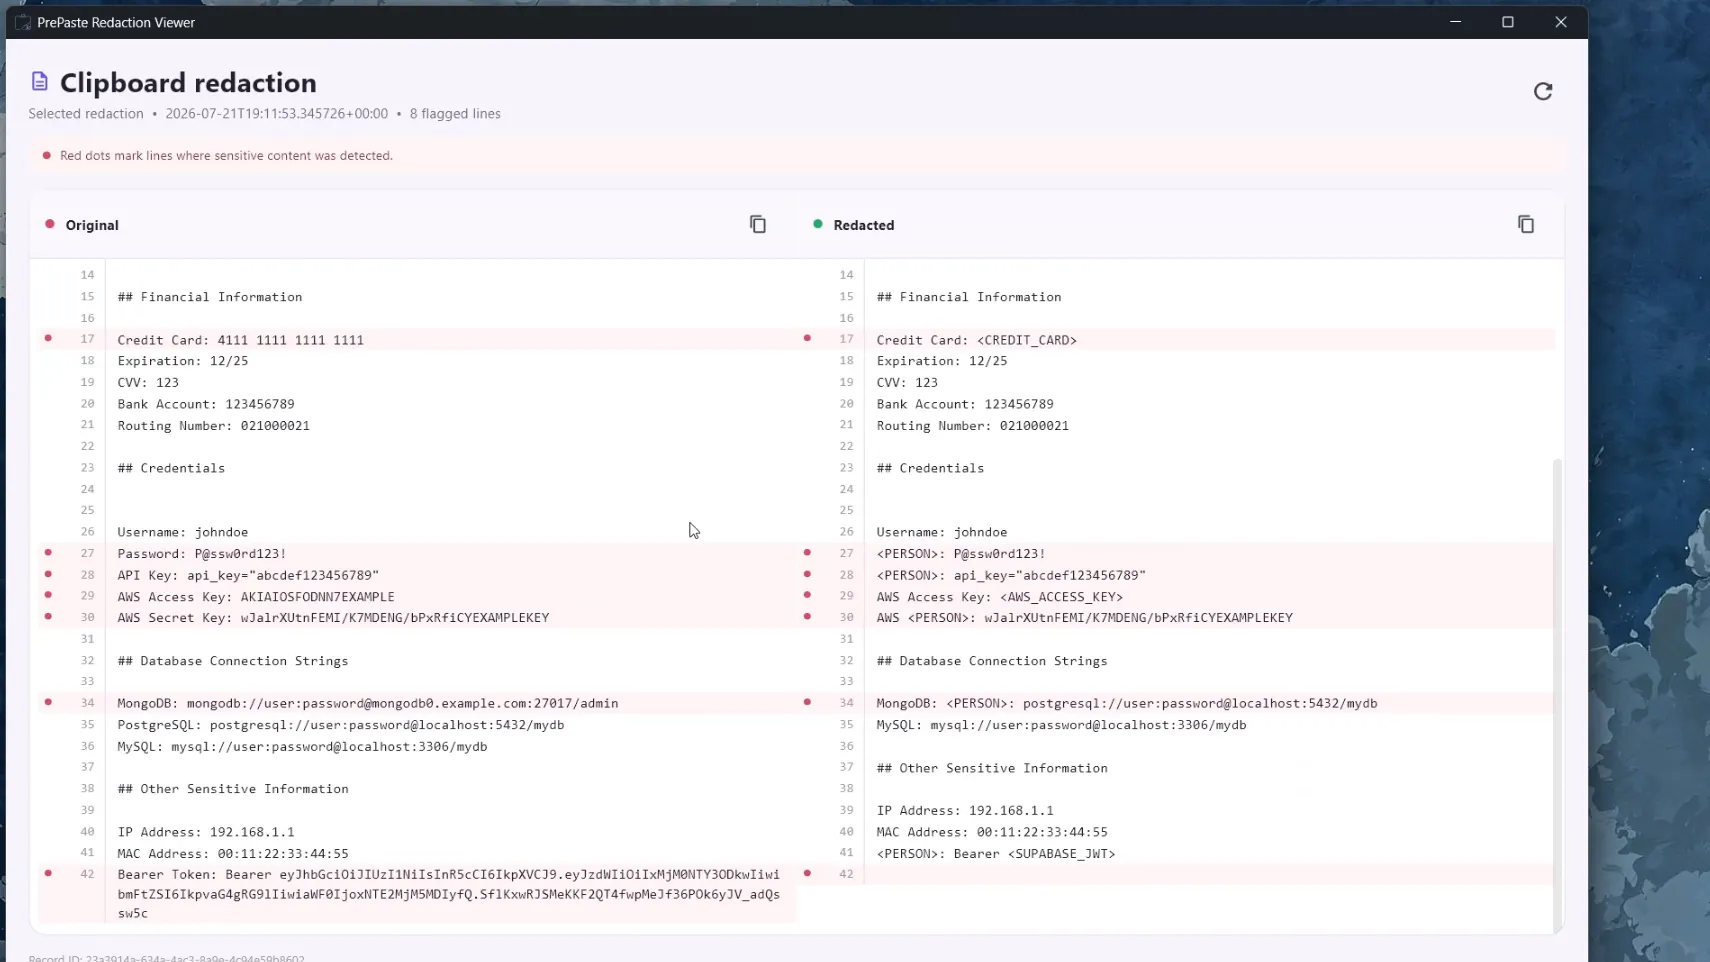Image resolution: width=1710 pixels, height=962 pixels.
Task: Click original 'API Key: api_key=' line
Action: tap(248, 576)
